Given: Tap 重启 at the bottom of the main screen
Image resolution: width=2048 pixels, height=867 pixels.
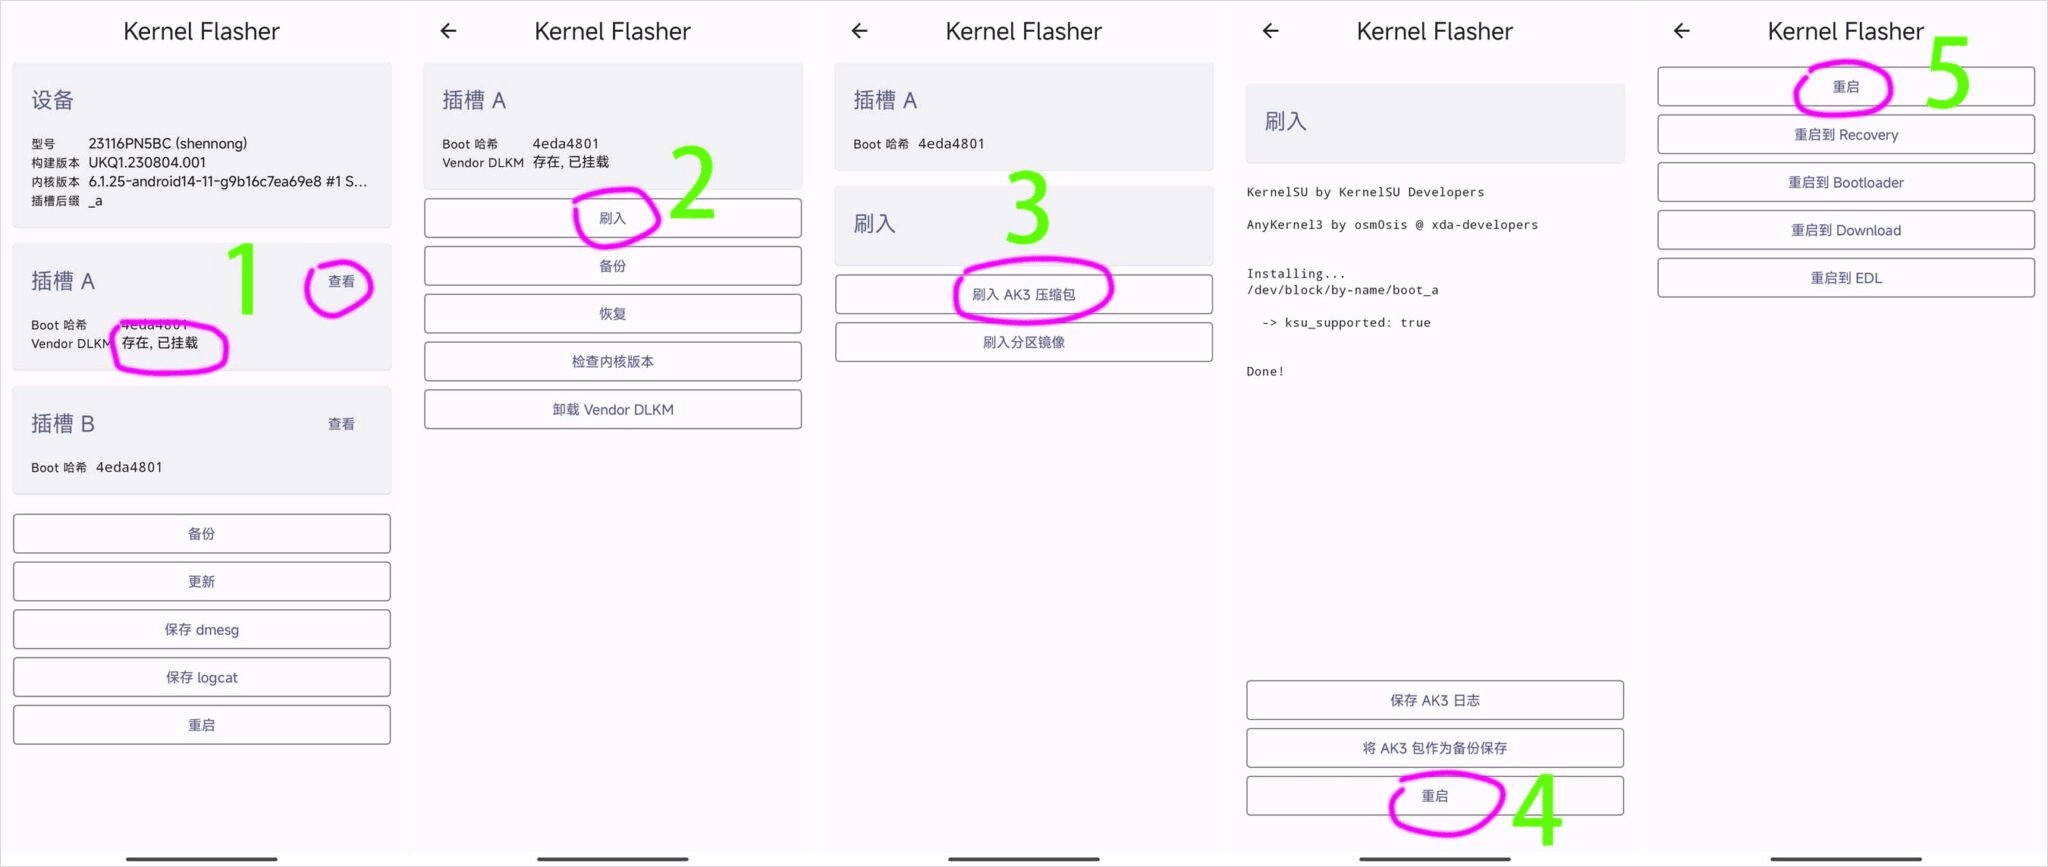Looking at the screenshot, I should click(201, 724).
